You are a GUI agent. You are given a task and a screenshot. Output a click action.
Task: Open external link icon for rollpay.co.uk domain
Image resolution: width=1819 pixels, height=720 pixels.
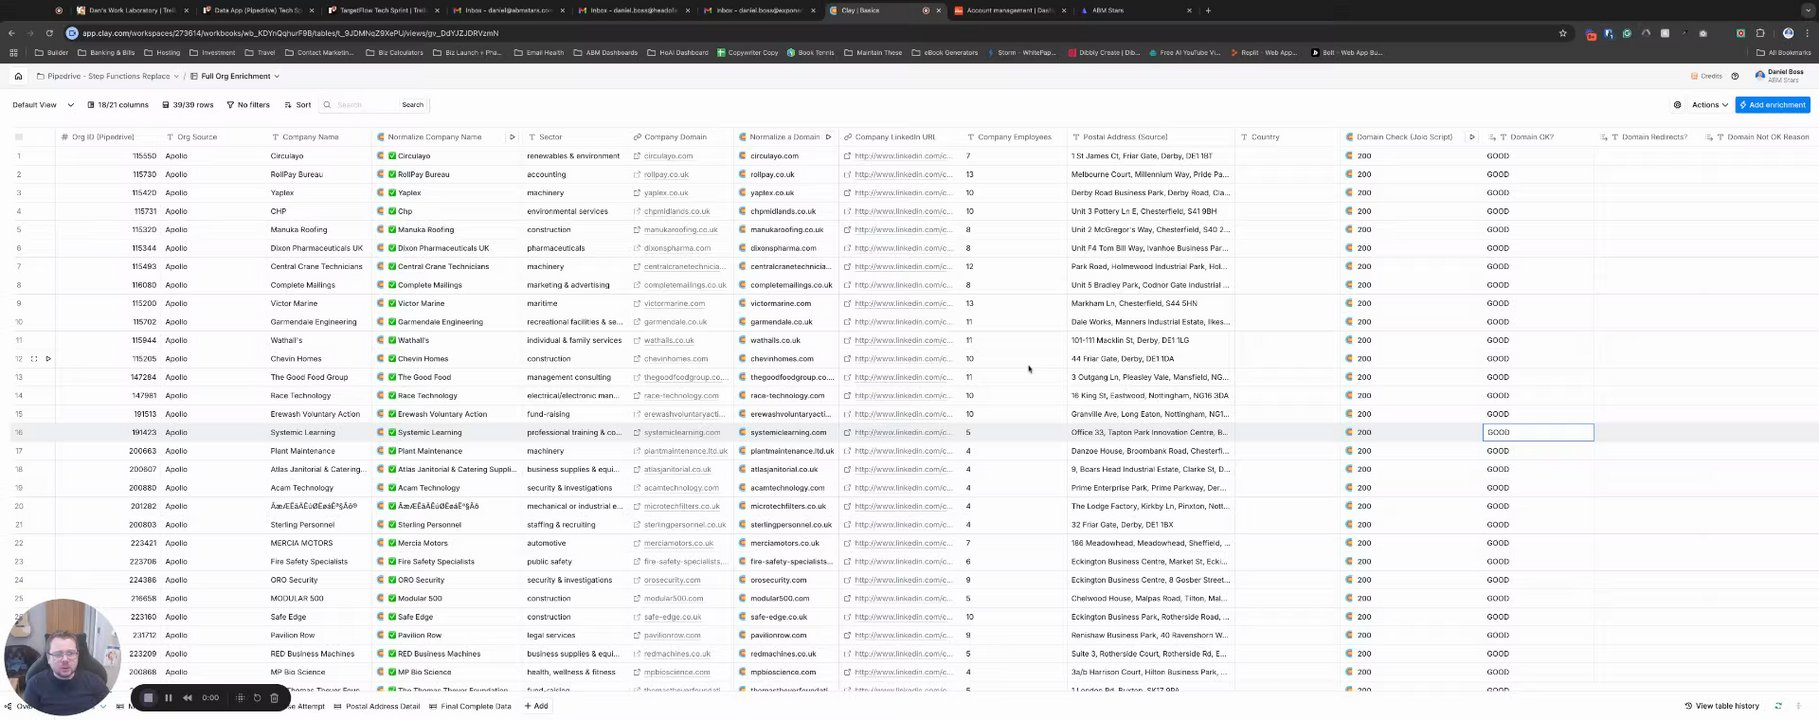(x=637, y=174)
